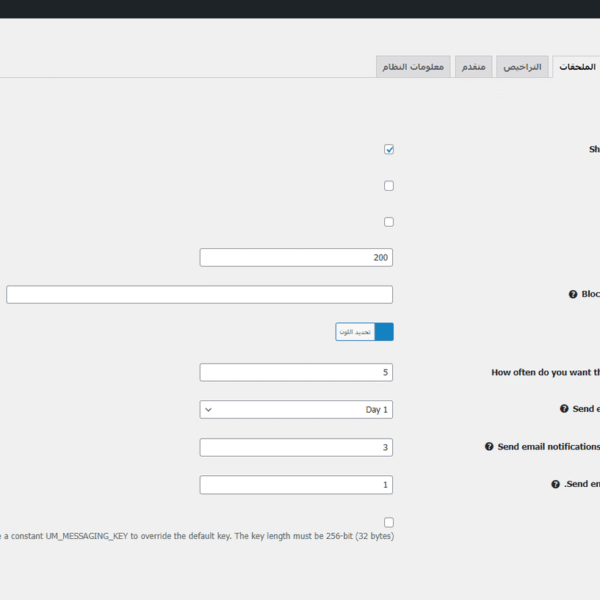Focus the empty wide Block text field

click(x=200, y=295)
